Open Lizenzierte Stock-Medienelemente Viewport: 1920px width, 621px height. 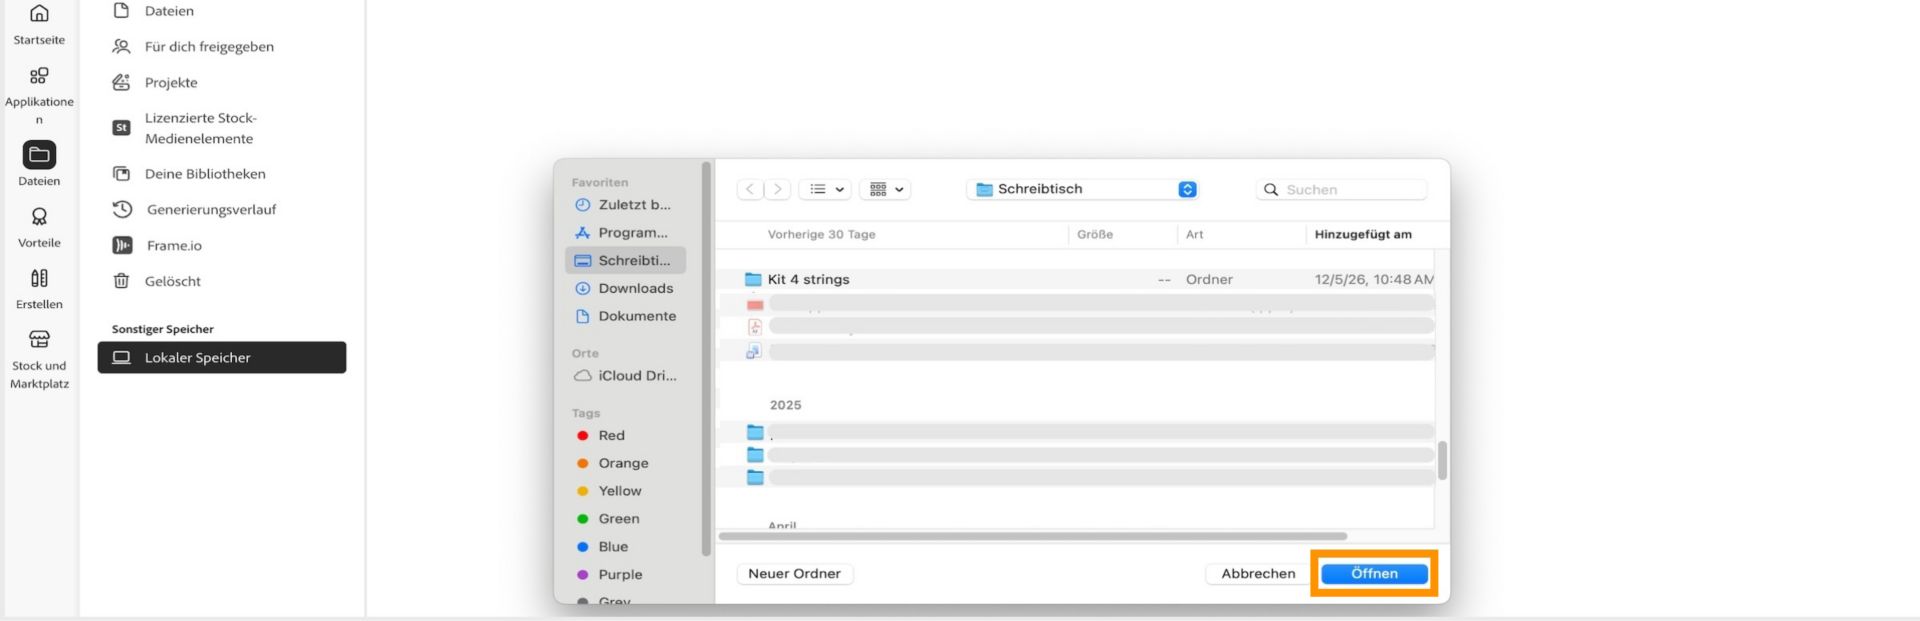(200, 128)
